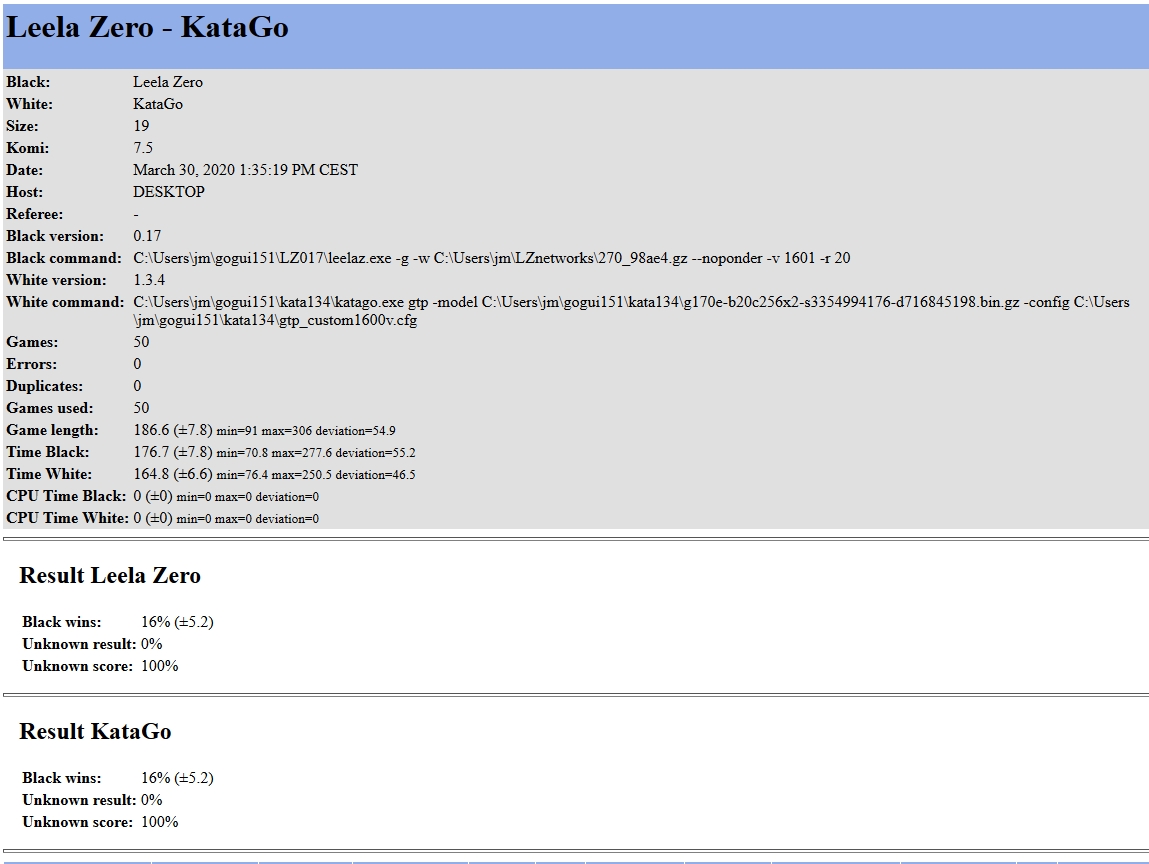This screenshot has height=864, width=1149.
Task: Click the "Referee:" label
Action: (34, 214)
